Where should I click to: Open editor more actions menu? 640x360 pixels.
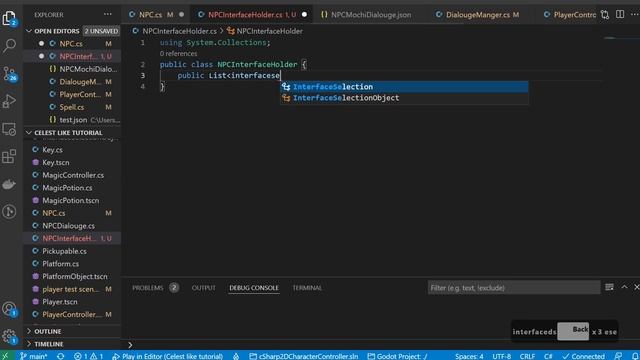click(x=635, y=14)
